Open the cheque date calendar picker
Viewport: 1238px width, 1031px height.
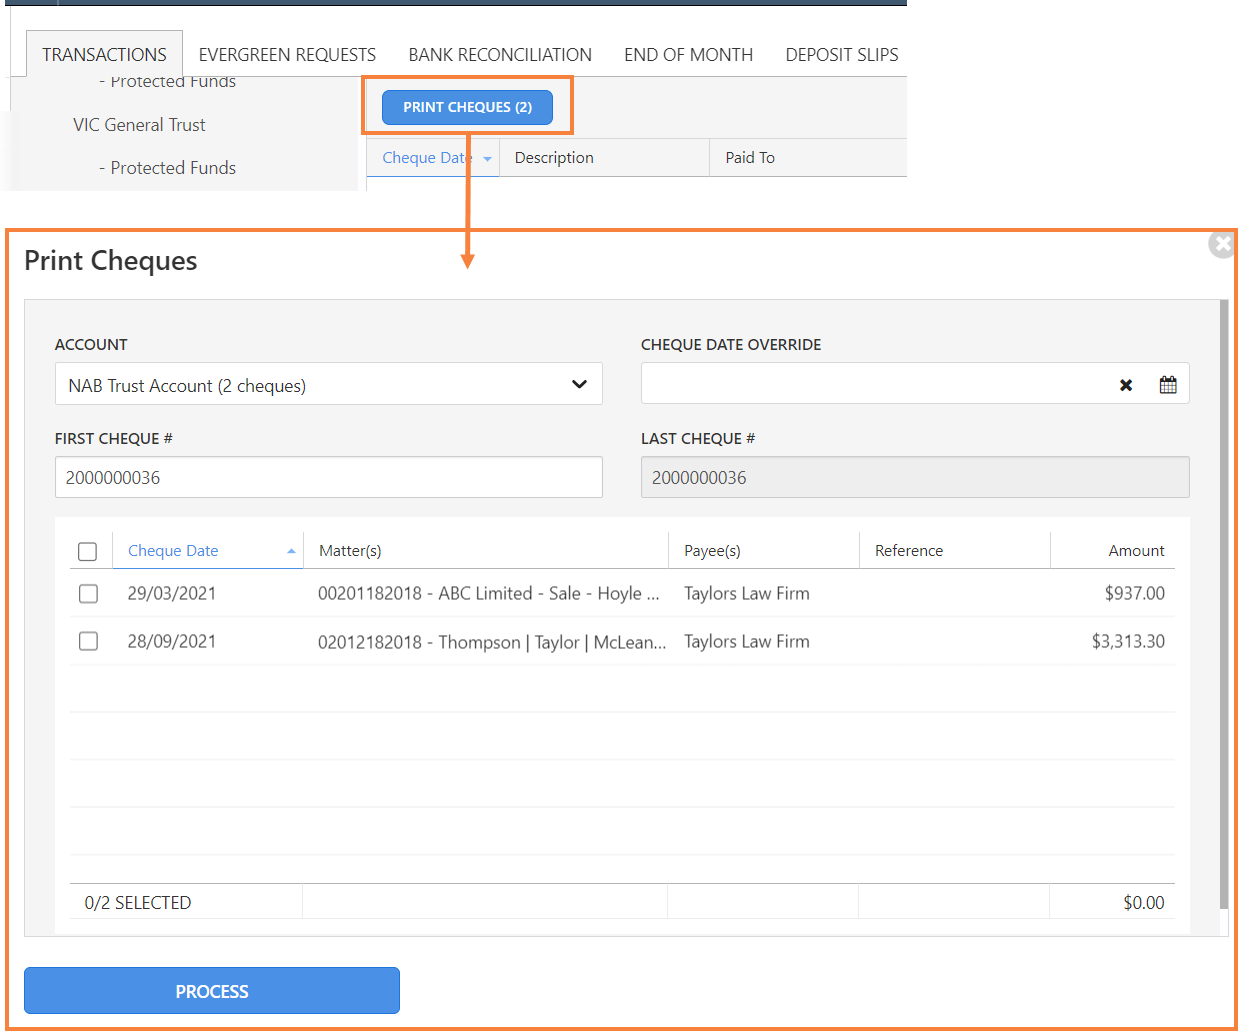1167,385
